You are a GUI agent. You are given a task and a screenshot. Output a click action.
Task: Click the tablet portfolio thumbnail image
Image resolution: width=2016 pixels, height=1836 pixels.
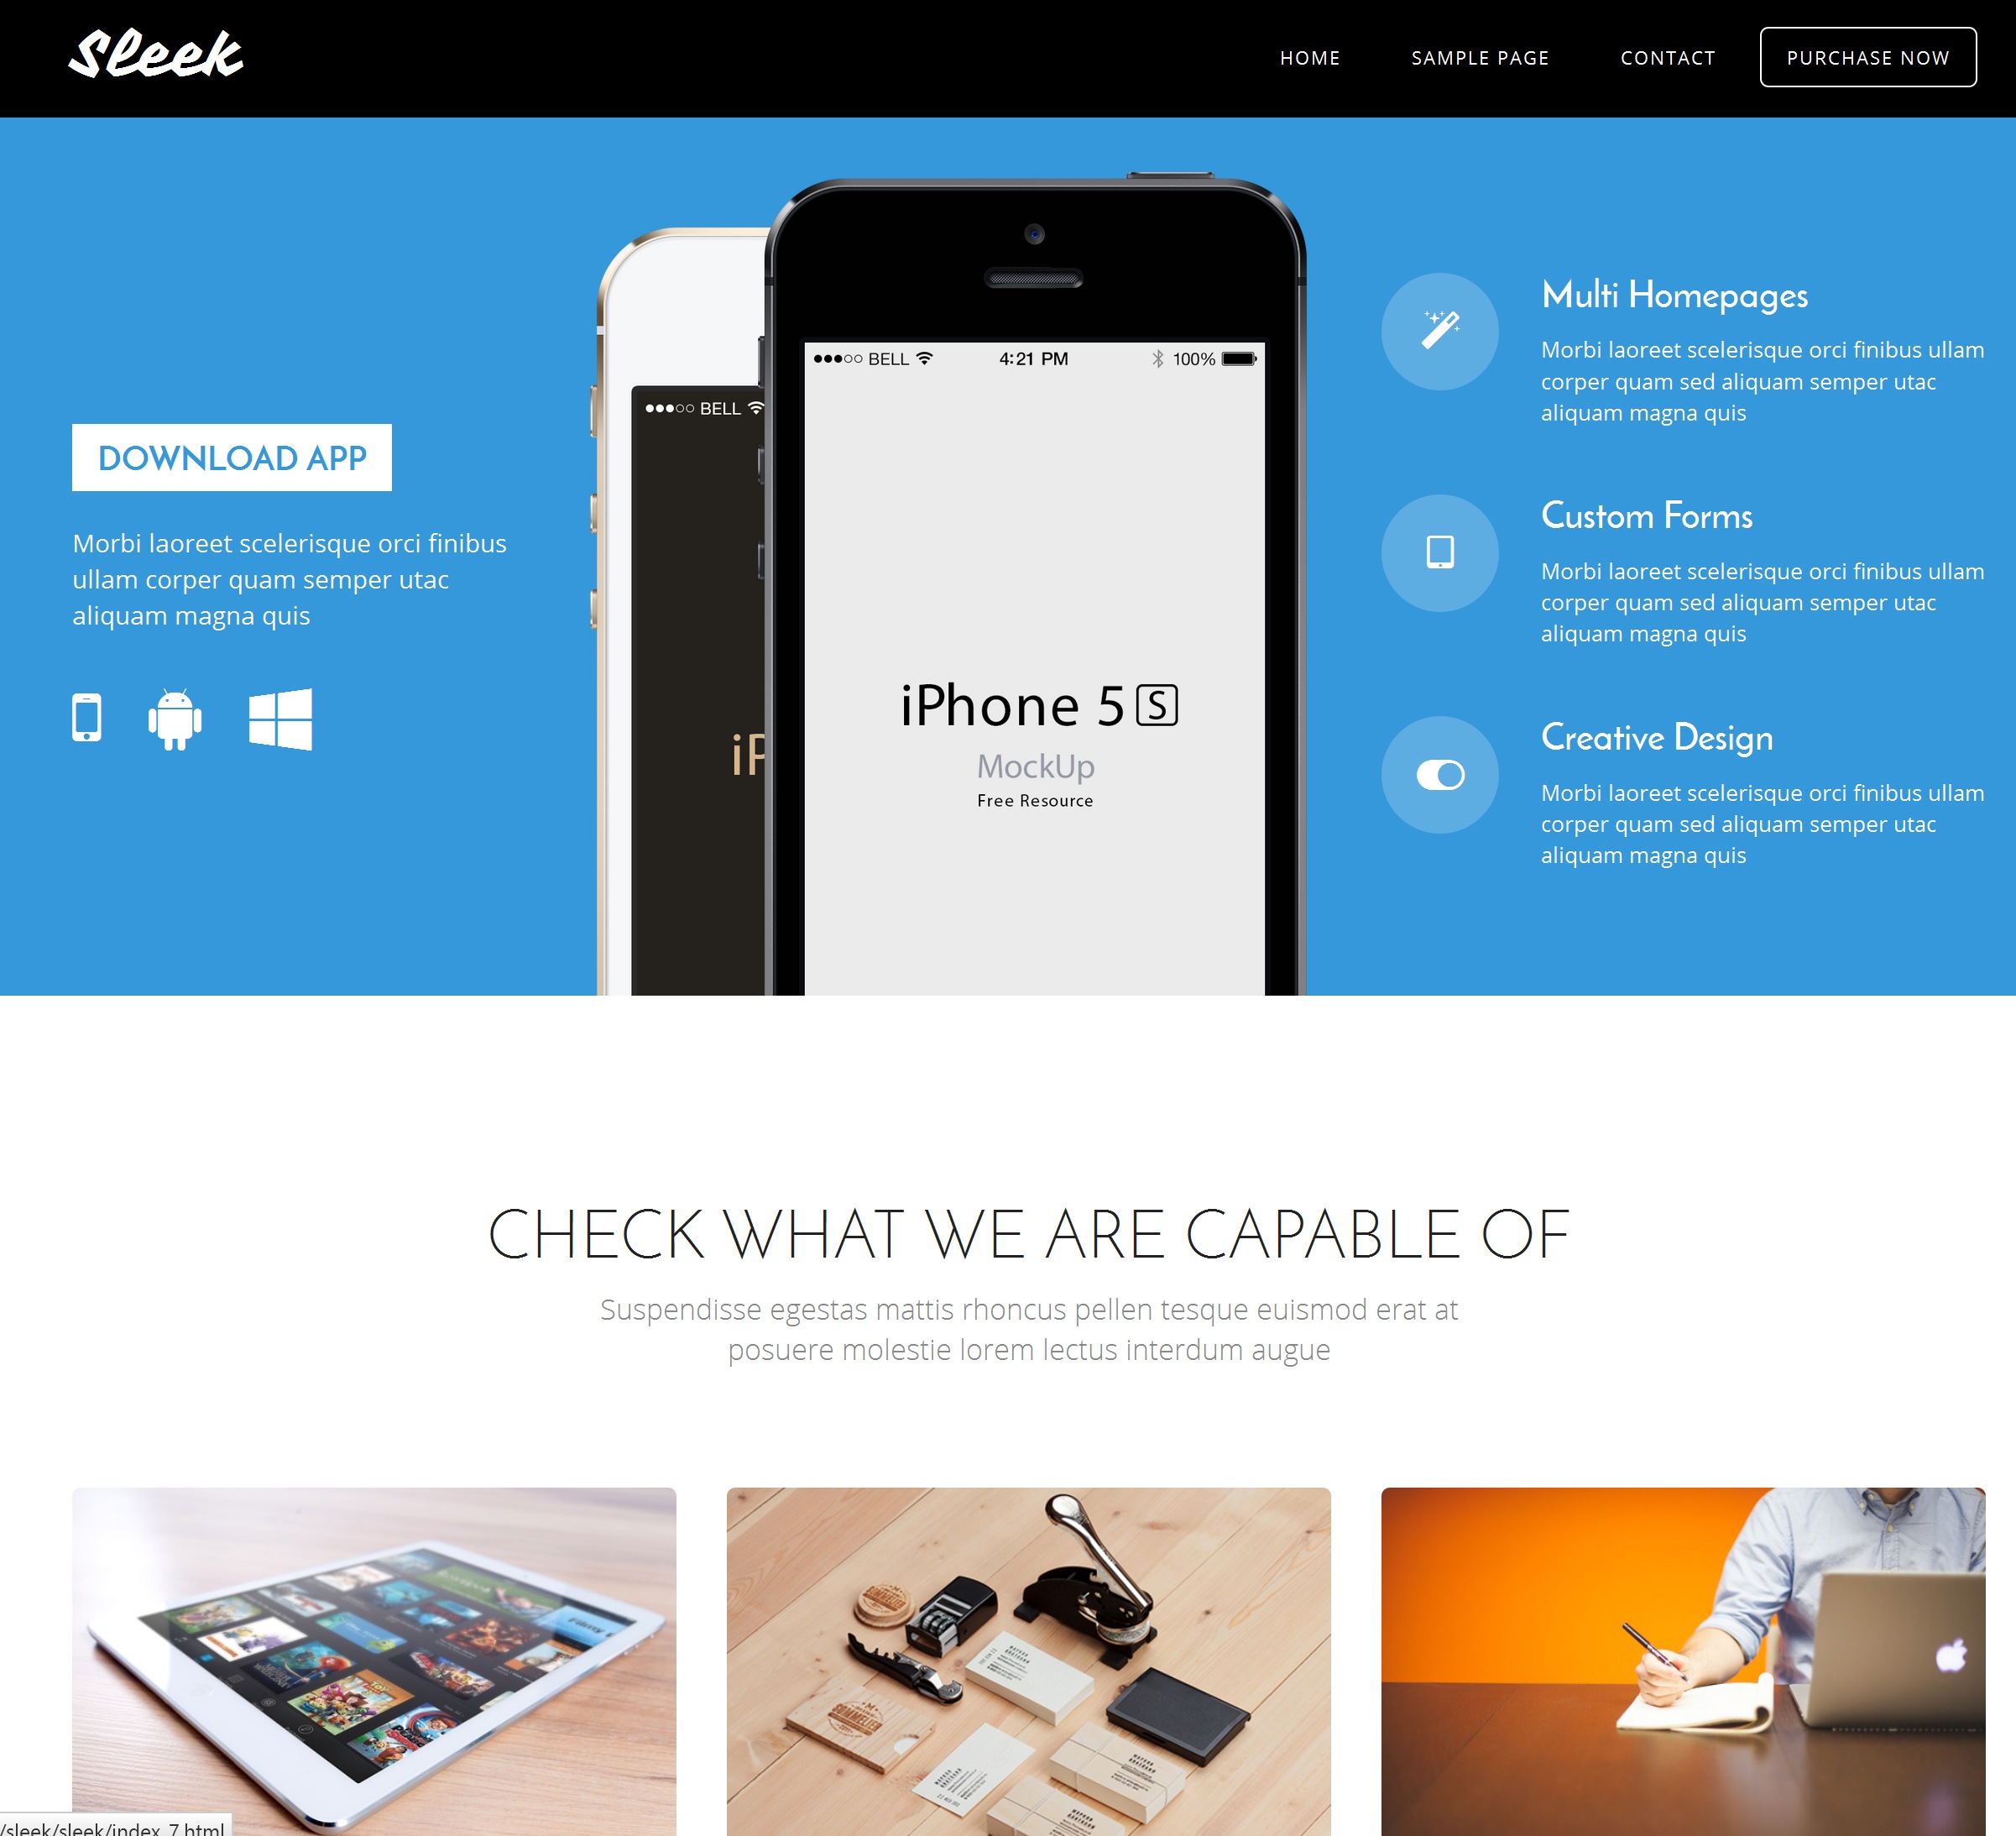374,1650
